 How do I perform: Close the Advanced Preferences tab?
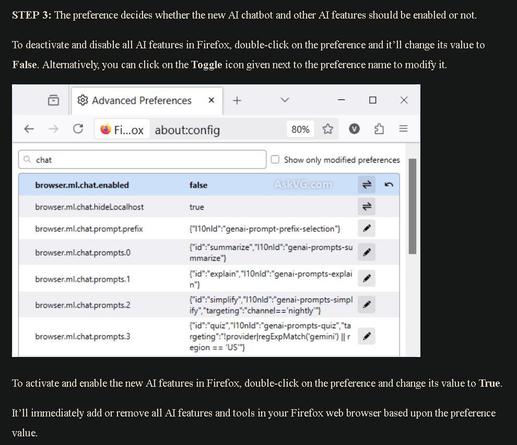click(211, 100)
